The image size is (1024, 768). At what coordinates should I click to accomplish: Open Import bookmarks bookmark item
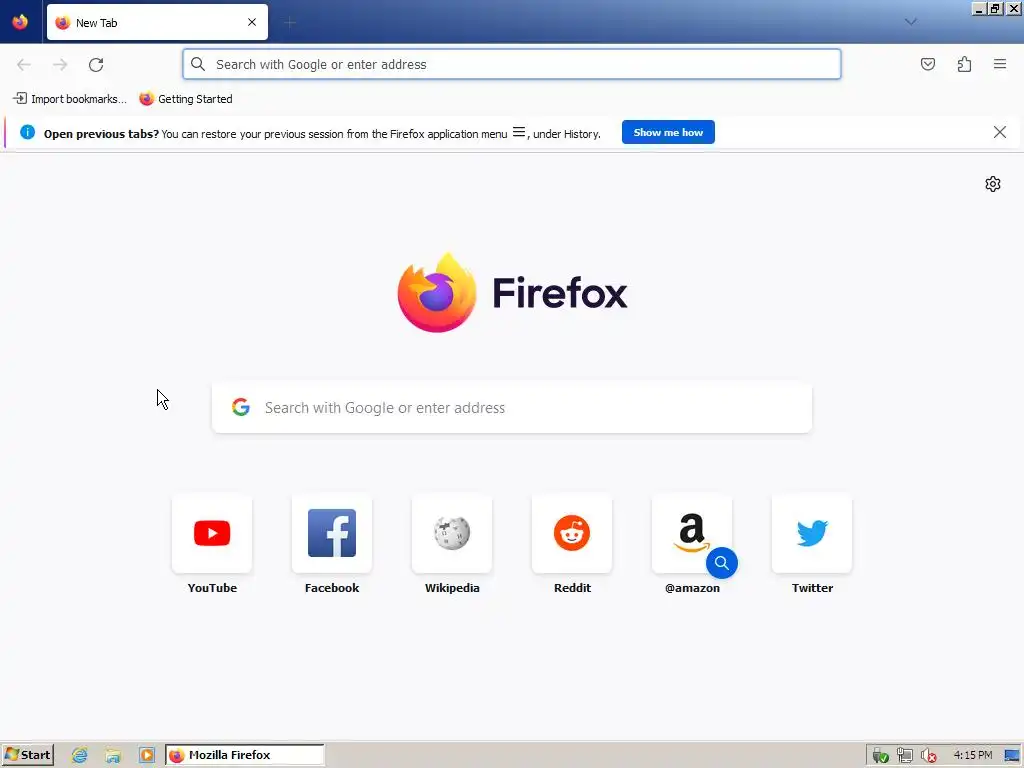[x=69, y=99]
